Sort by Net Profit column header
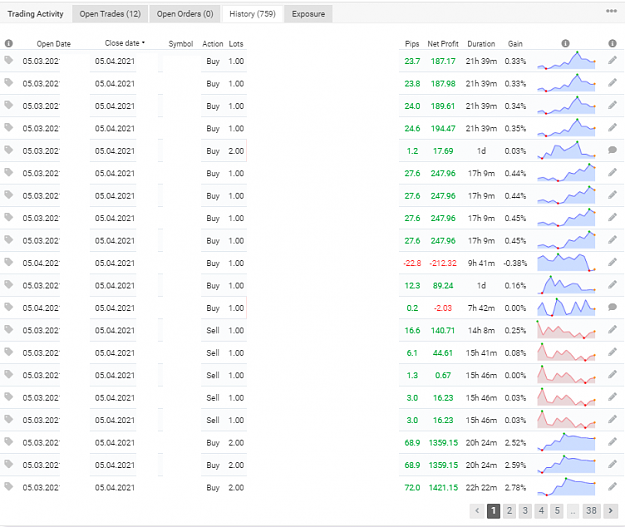This screenshot has height=527, width=625. (x=443, y=44)
